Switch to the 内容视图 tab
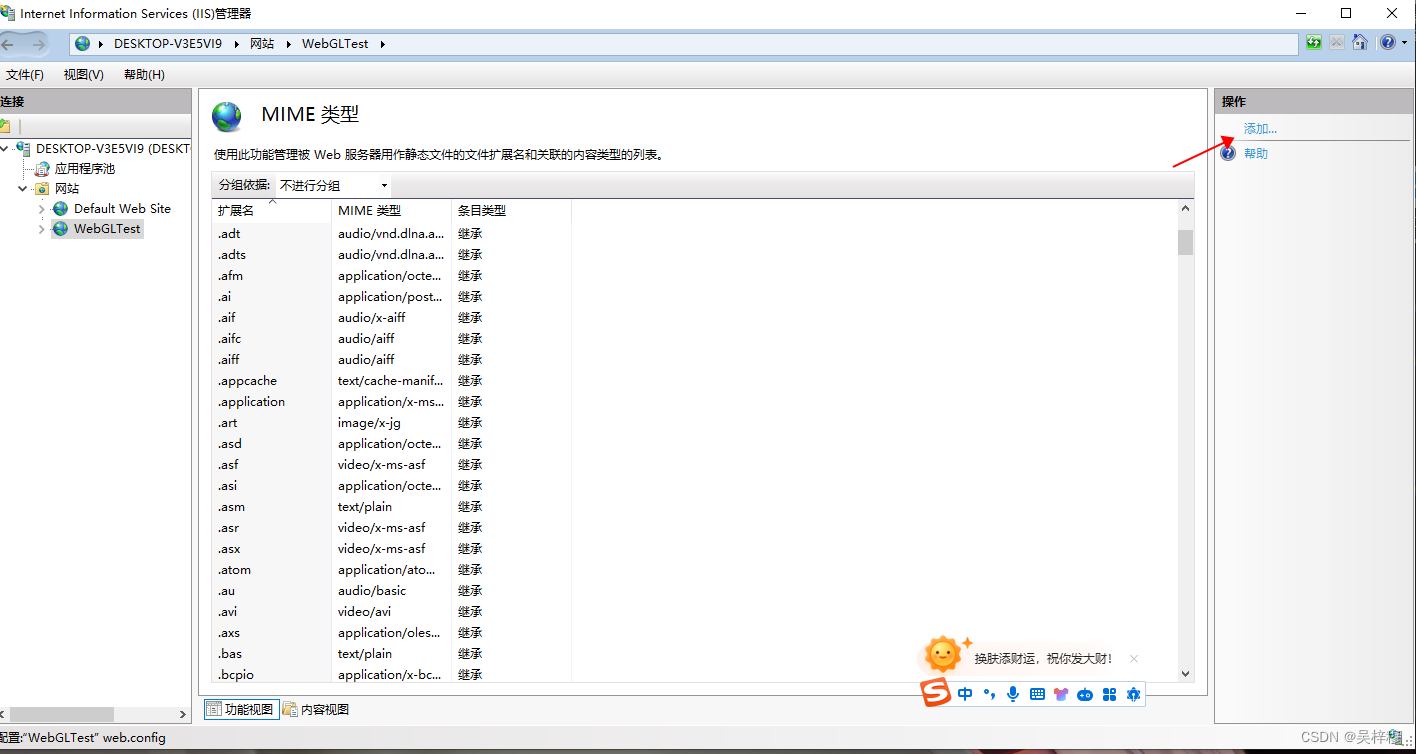The image size is (1416, 754). pos(316,710)
